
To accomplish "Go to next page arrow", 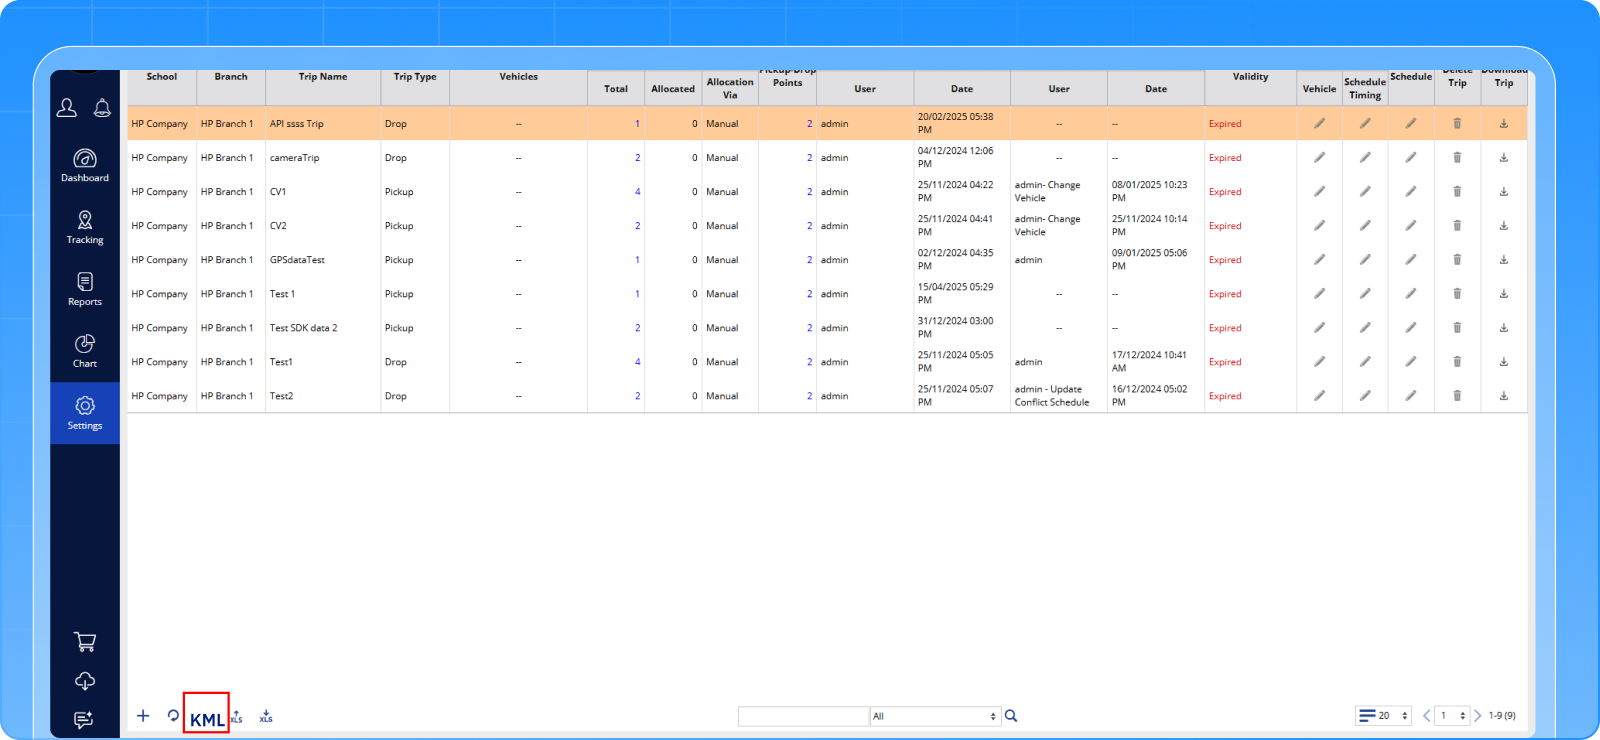I will 1478,716.
